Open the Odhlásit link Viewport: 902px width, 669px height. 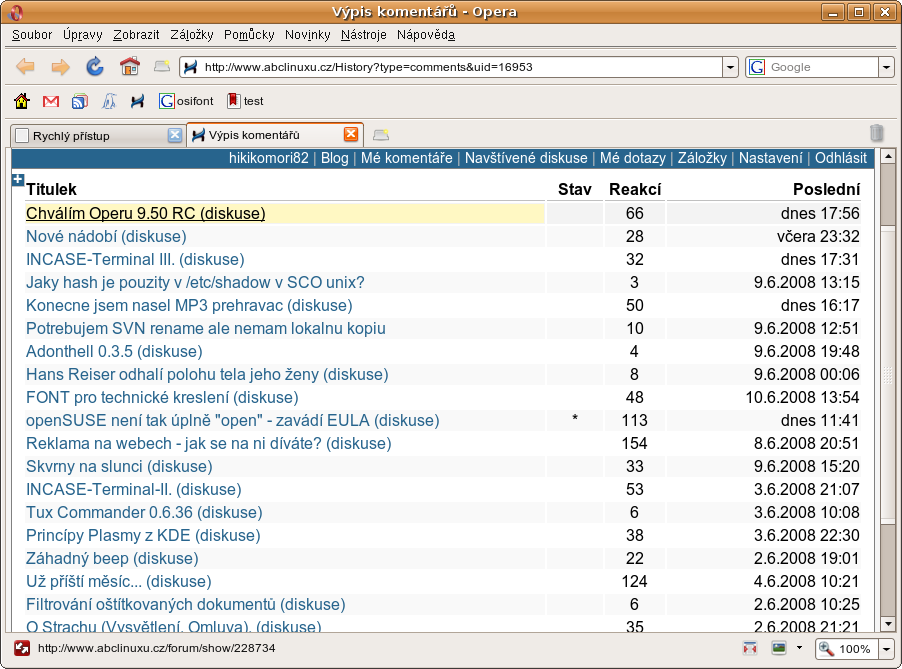(x=840, y=158)
